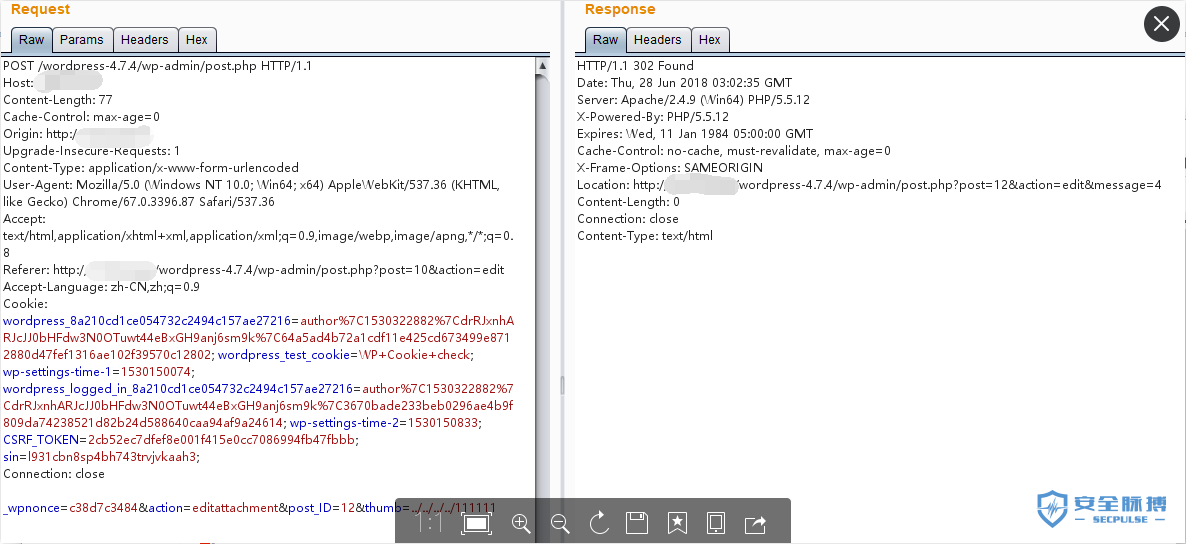
Task: Switch to the Response Hex tab
Action: (709, 40)
